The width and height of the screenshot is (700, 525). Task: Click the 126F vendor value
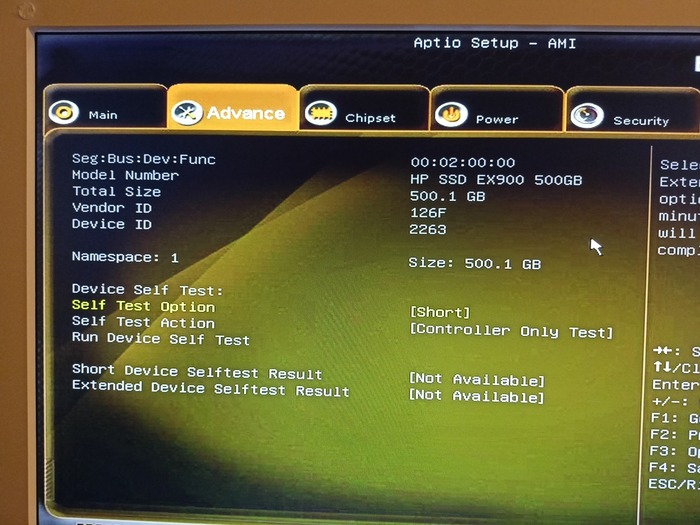[x=428, y=212]
